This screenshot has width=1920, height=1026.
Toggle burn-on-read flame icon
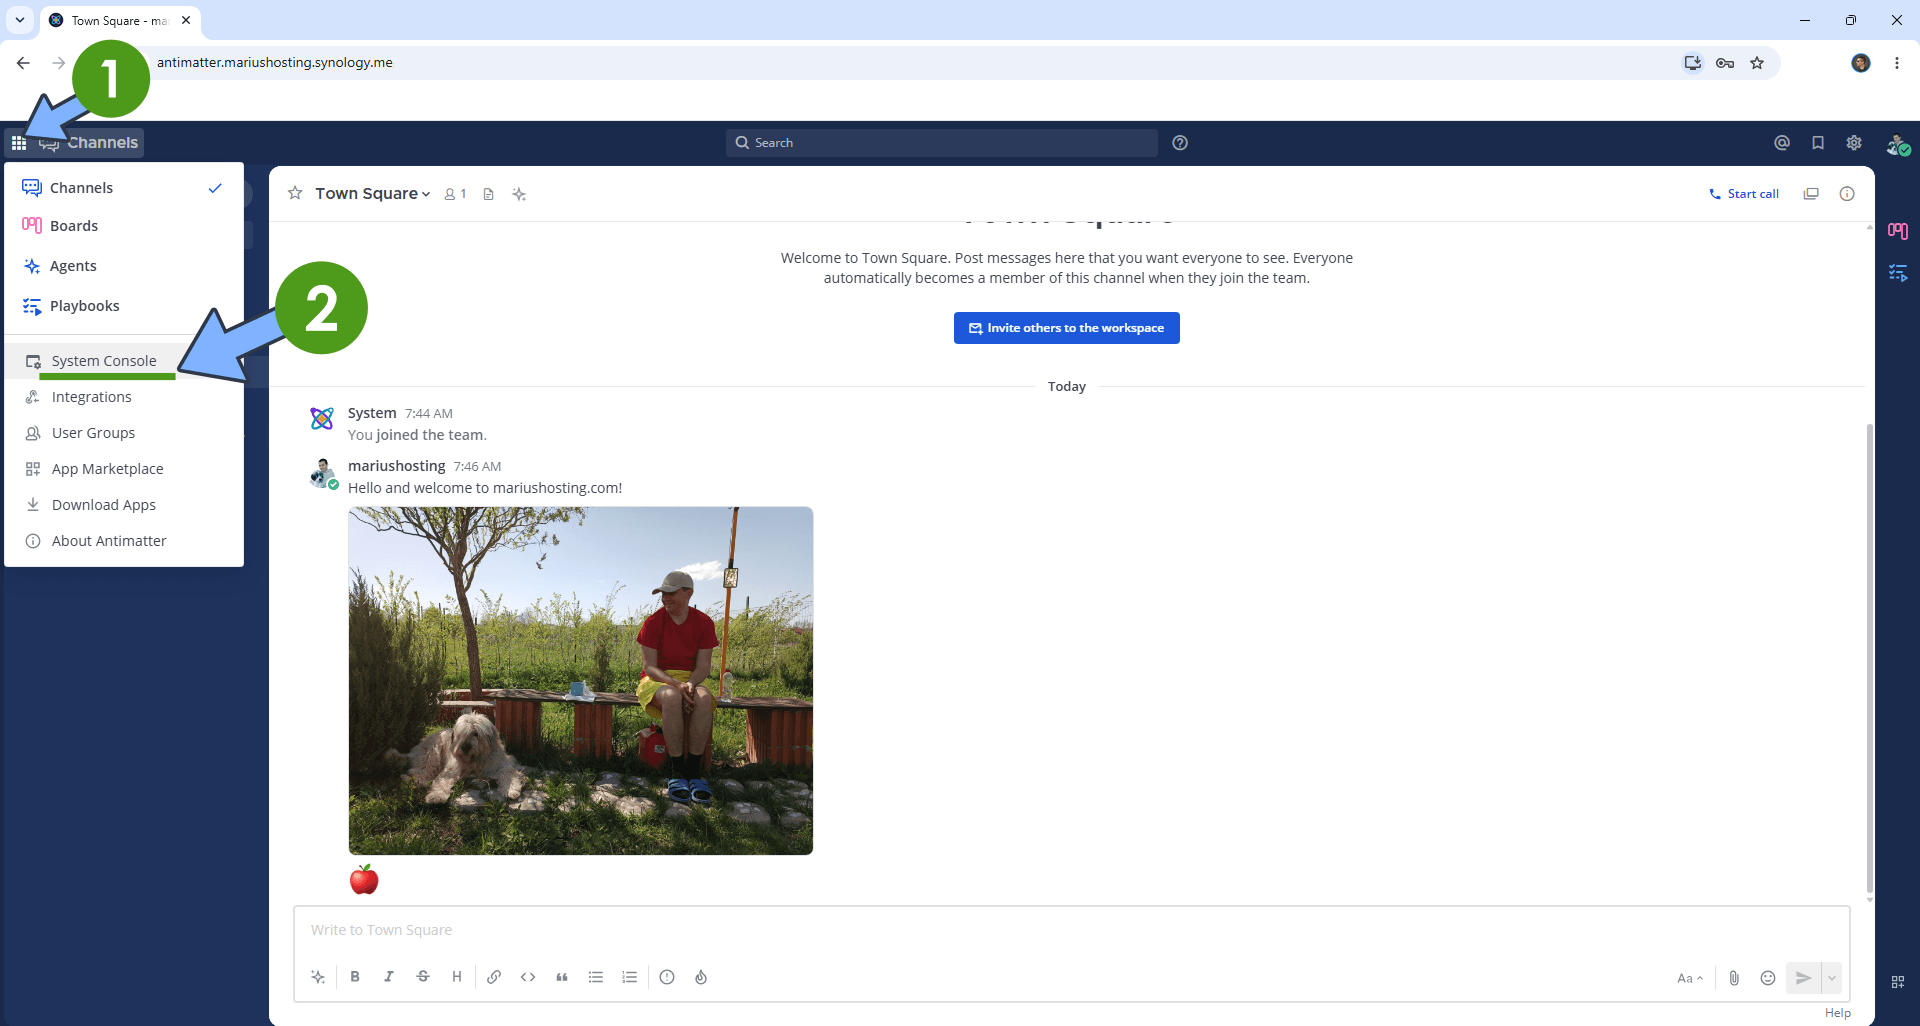[701, 977]
